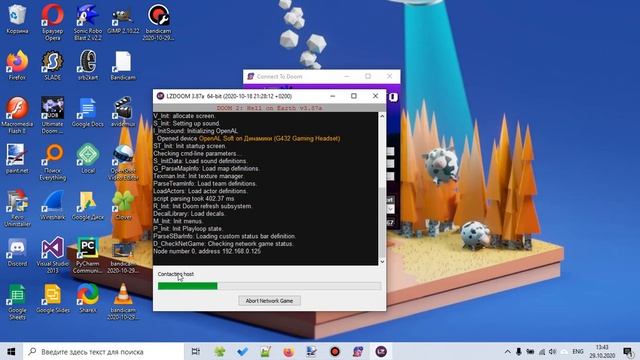
Task: Open the PyCharm Community desktop shortcut
Action: [x=88, y=255]
